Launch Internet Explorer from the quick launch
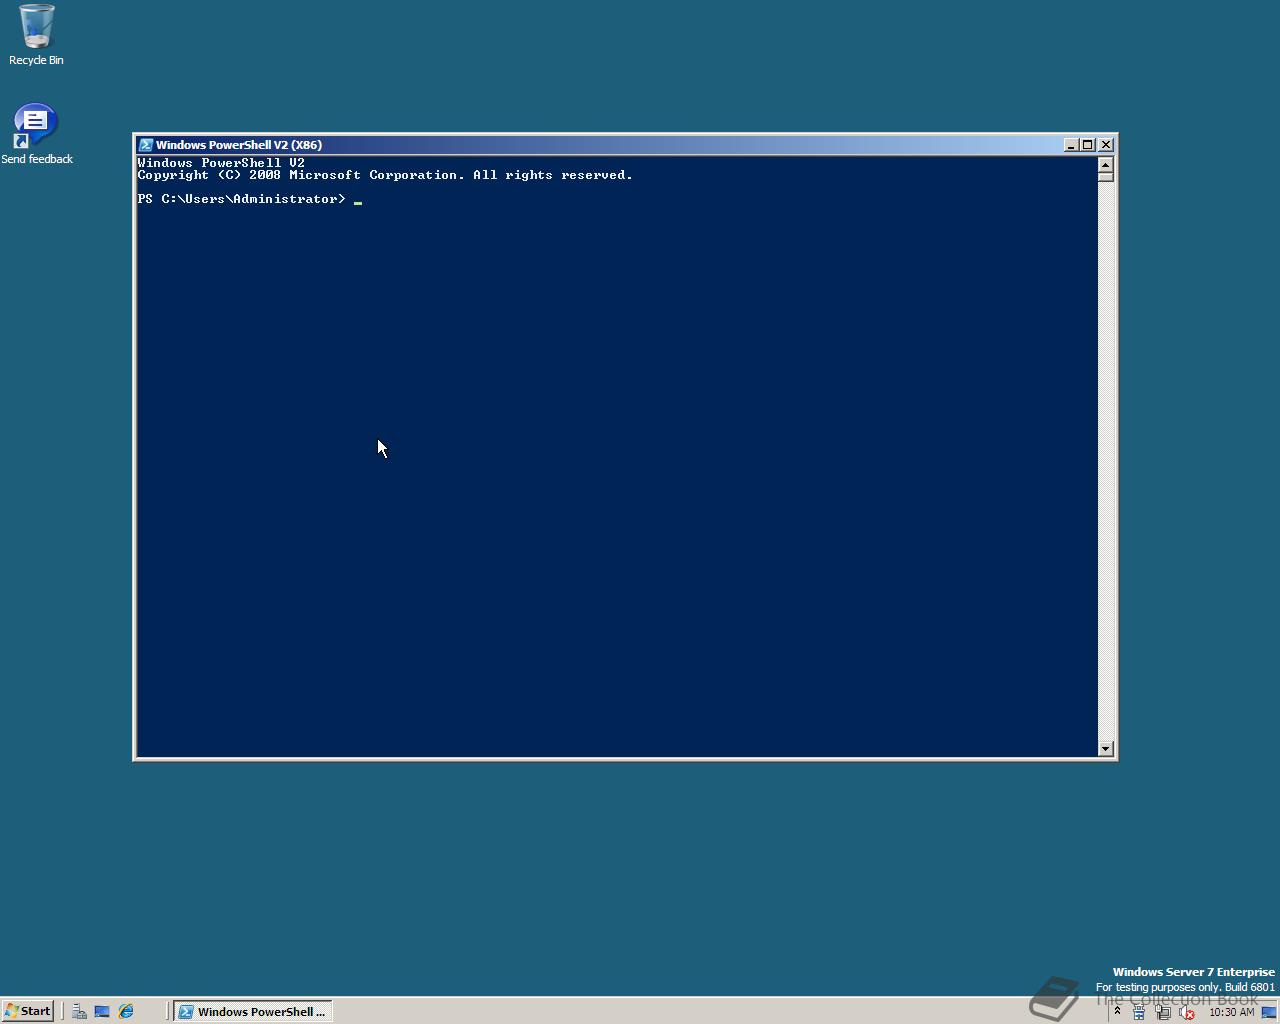 (126, 1012)
